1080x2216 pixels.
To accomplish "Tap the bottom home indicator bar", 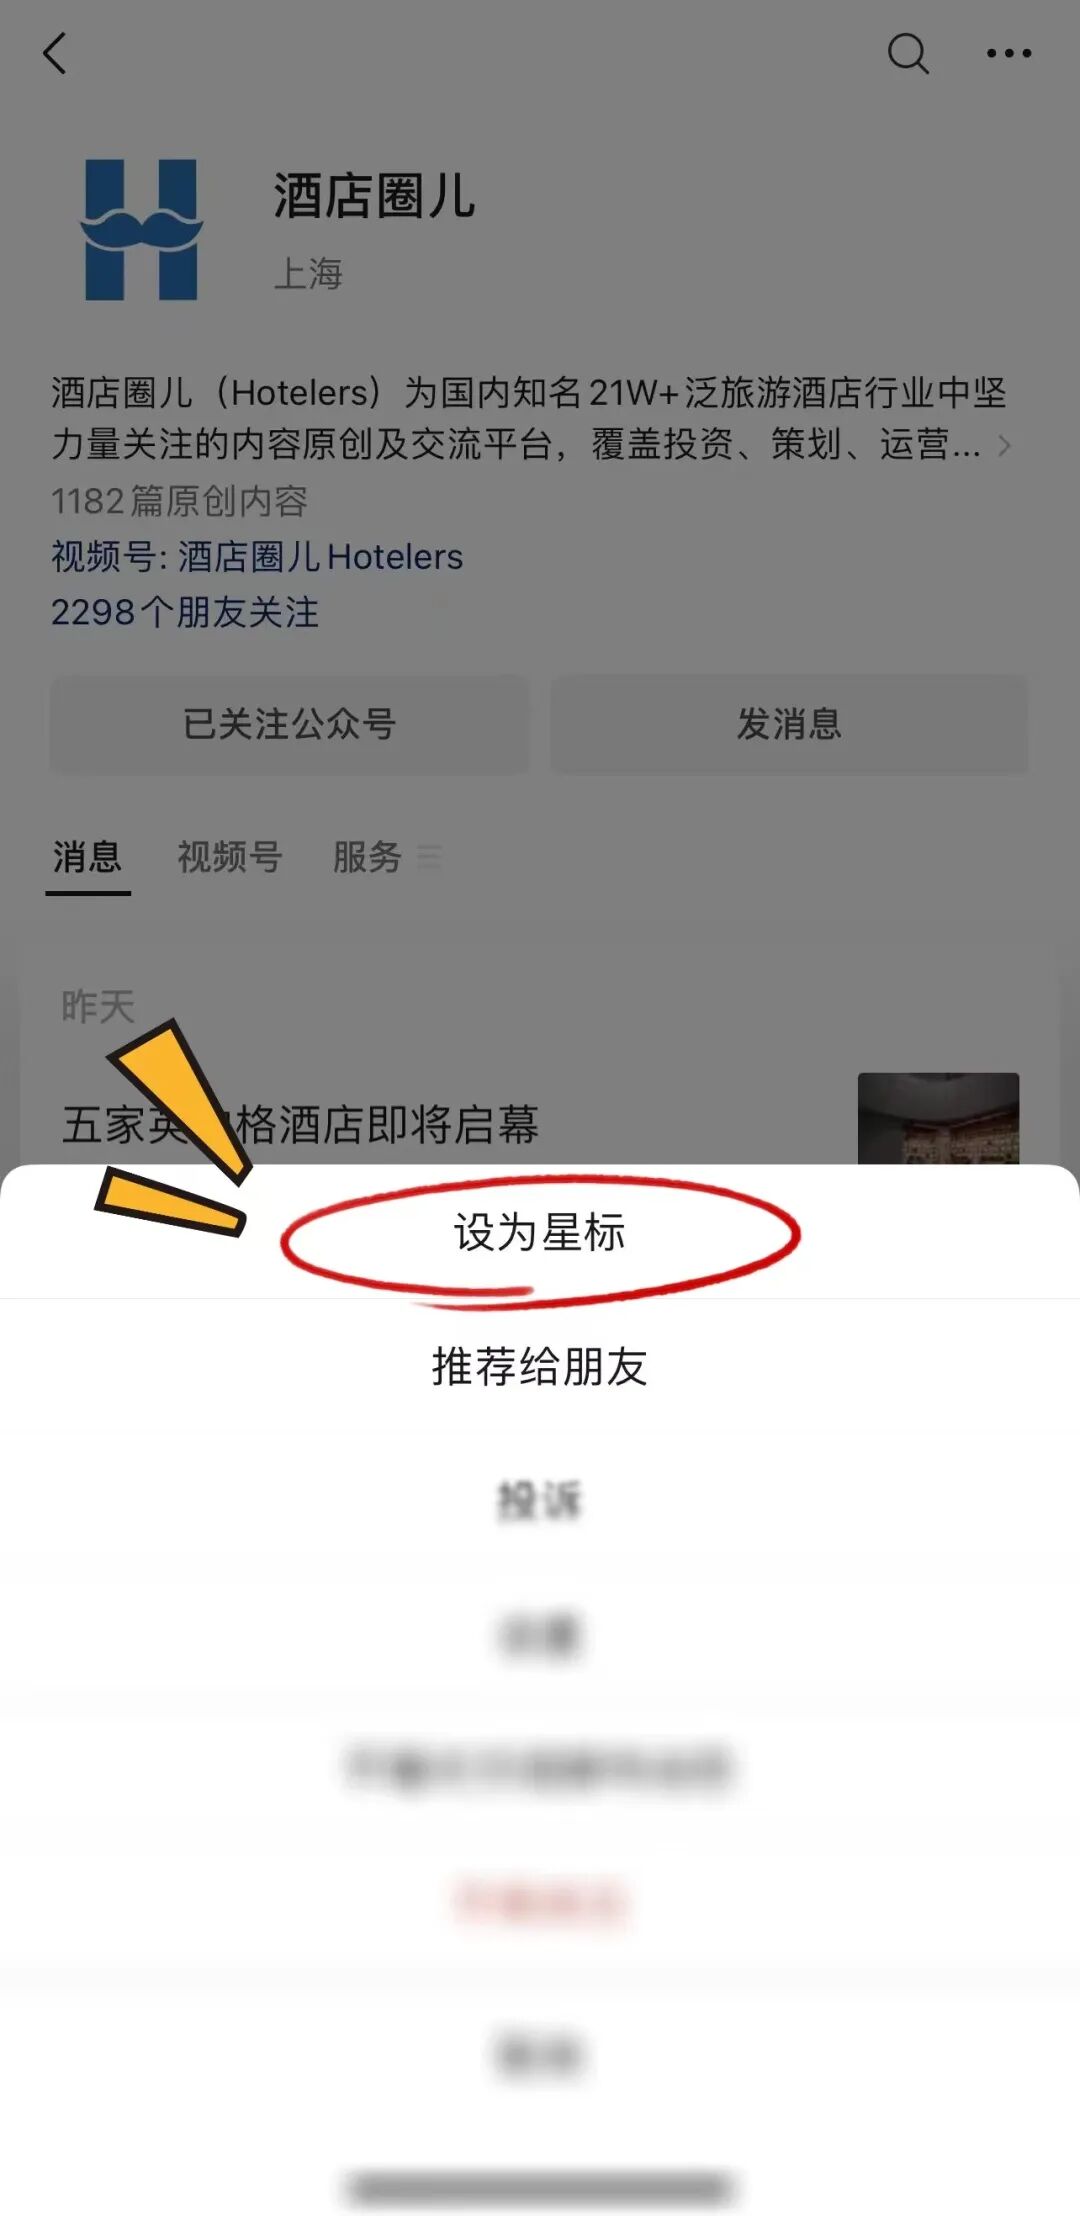I will 540,2187.
